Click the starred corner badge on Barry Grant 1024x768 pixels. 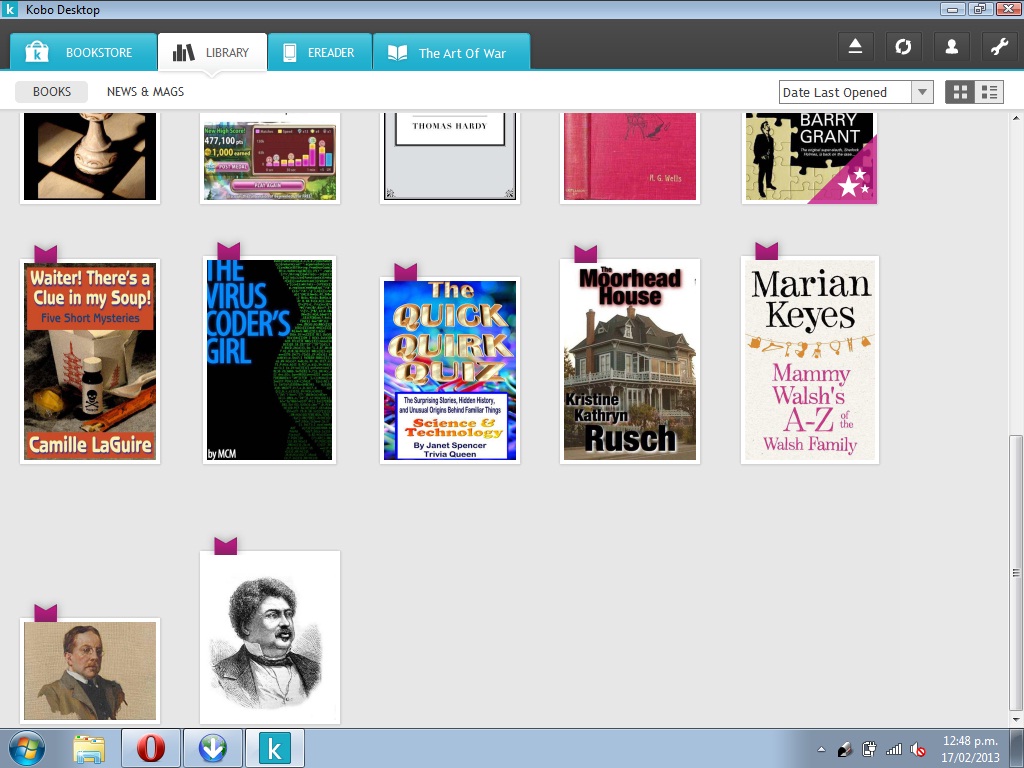pos(852,180)
